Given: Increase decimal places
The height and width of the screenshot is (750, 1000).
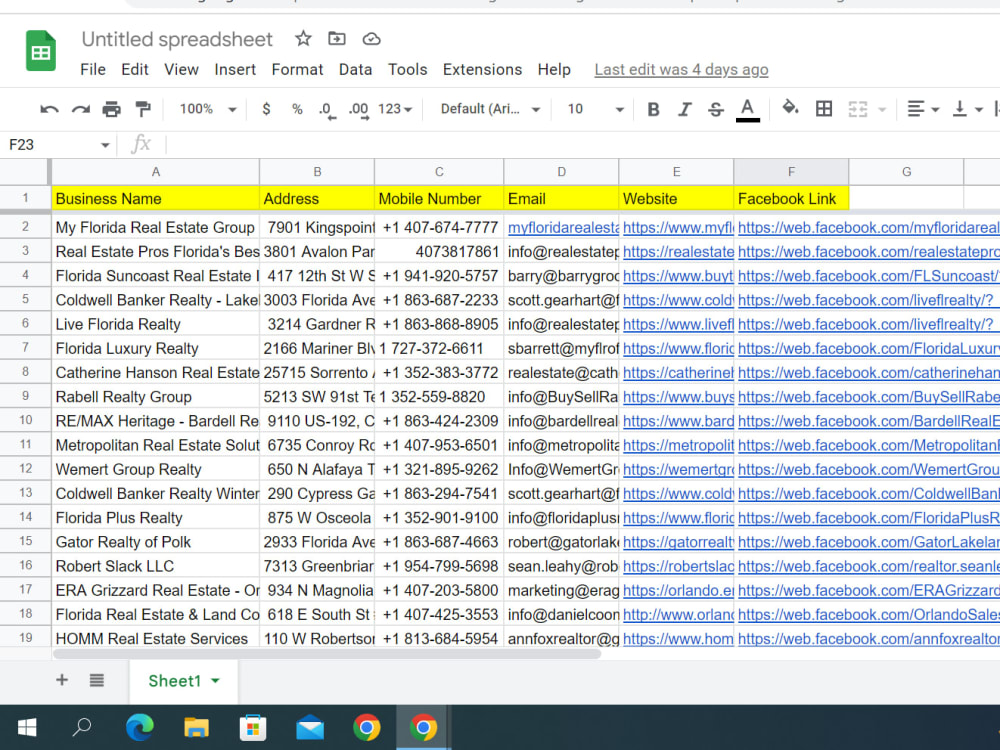Looking at the screenshot, I should click(358, 110).
